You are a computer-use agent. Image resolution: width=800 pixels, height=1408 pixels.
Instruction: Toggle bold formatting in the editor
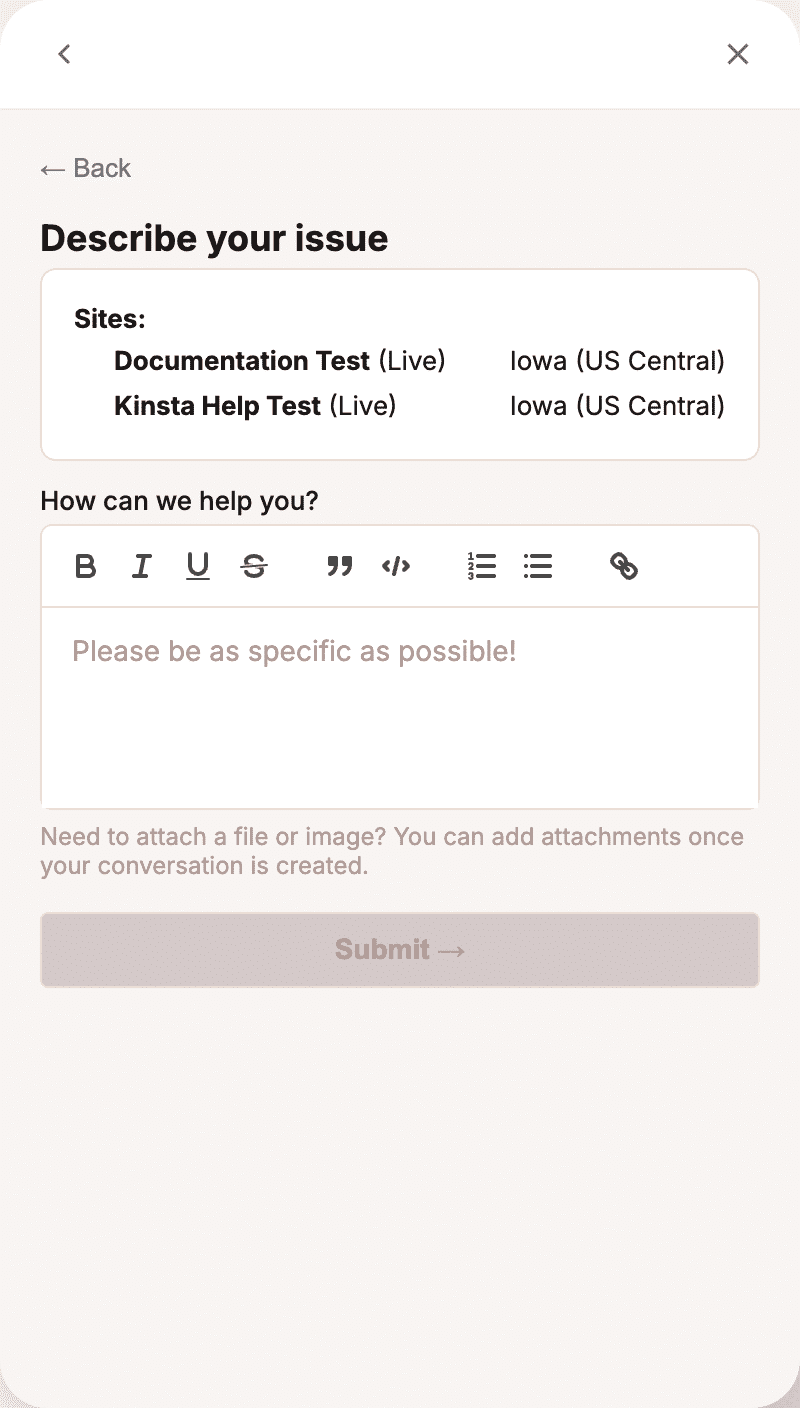pos(86,567)
